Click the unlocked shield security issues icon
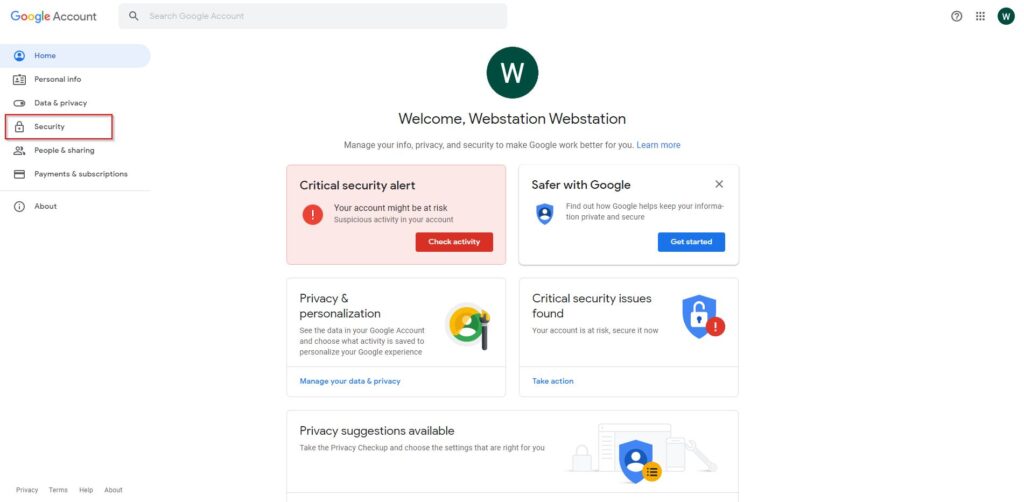 pos(703,317)
